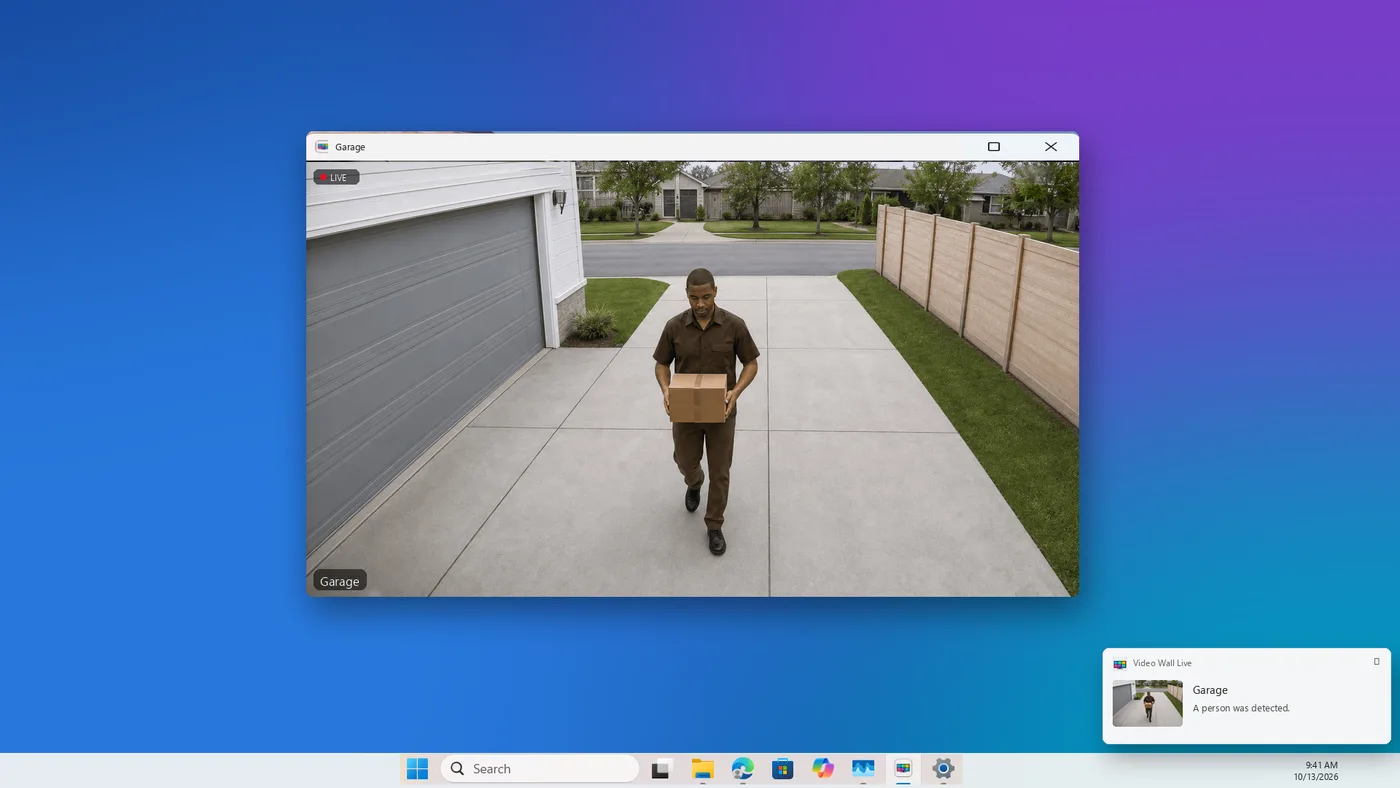Select the Video Wall Live taskbar icon
The height and width of the screenshot is (788, 1400).
tap(903, 769)
